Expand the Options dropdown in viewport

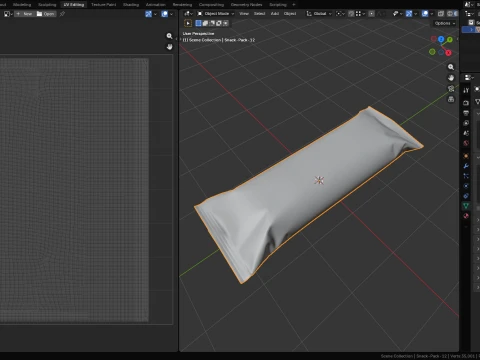coord(445,23)
